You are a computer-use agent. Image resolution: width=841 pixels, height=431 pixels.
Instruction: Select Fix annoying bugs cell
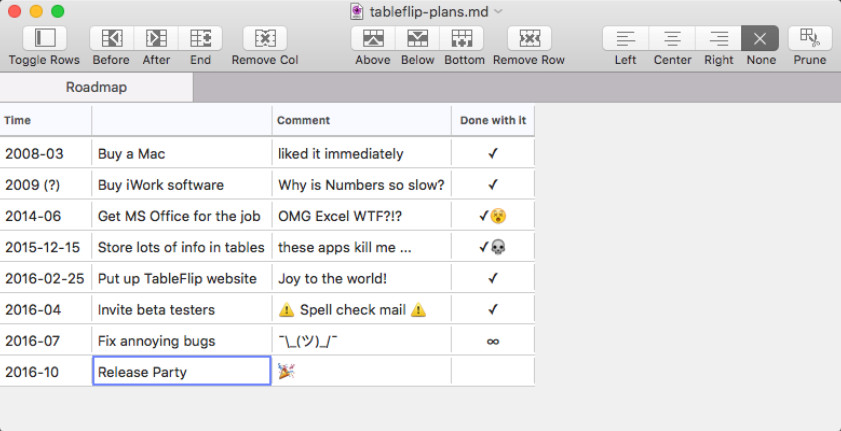(x=182, y=340)
